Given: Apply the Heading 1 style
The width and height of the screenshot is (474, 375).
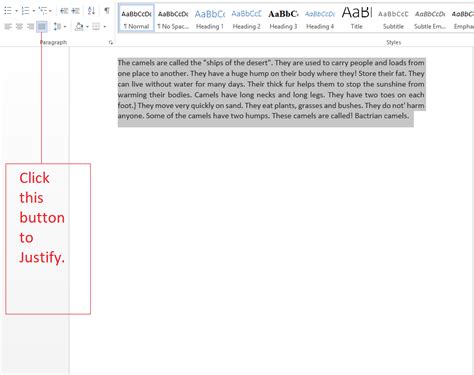Looking at the screenshot, I should point(210,18).
